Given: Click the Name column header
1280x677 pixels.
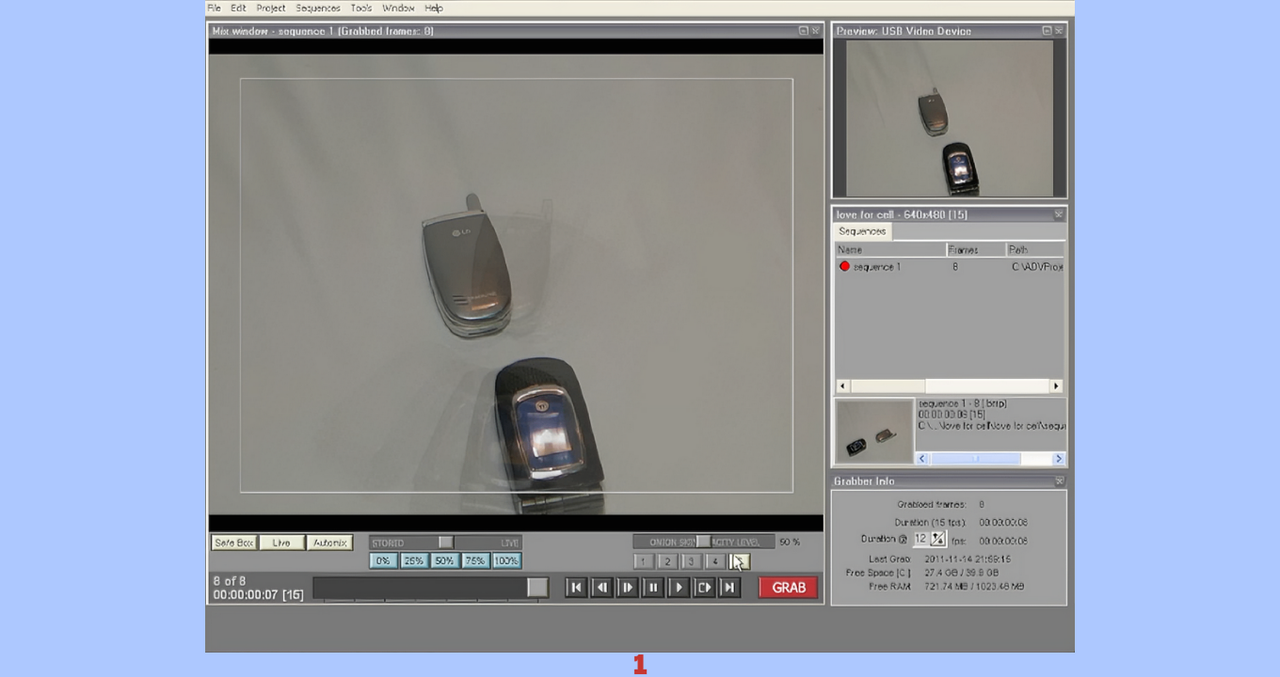Looking at the screenshot, I should tap(891, 249).
